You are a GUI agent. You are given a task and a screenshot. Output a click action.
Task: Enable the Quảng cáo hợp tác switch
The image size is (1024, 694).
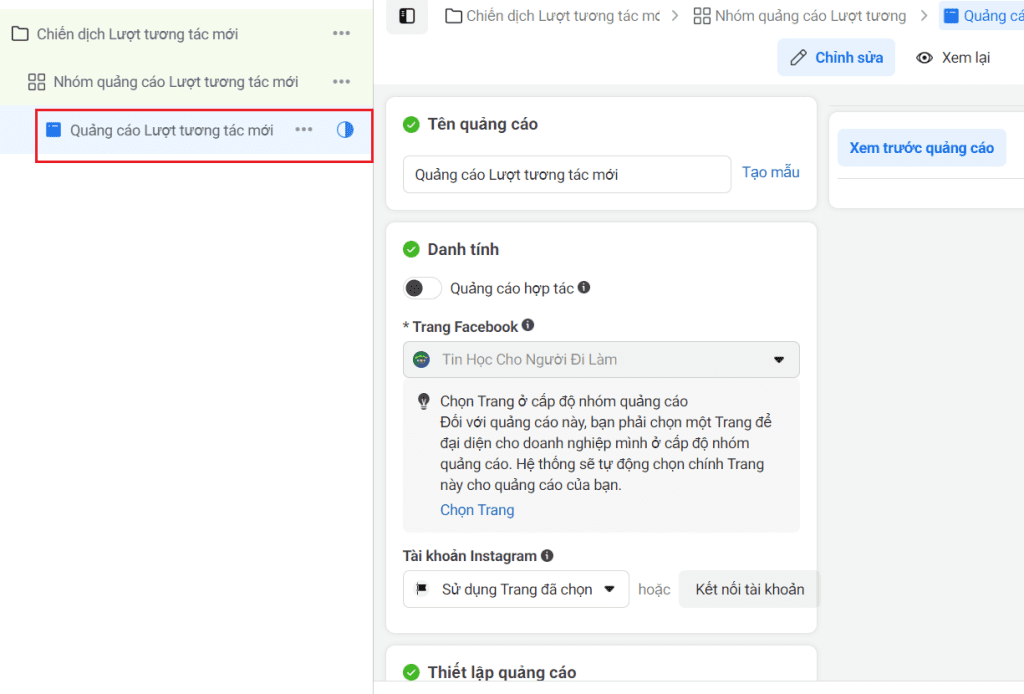(x=423, y=288)
